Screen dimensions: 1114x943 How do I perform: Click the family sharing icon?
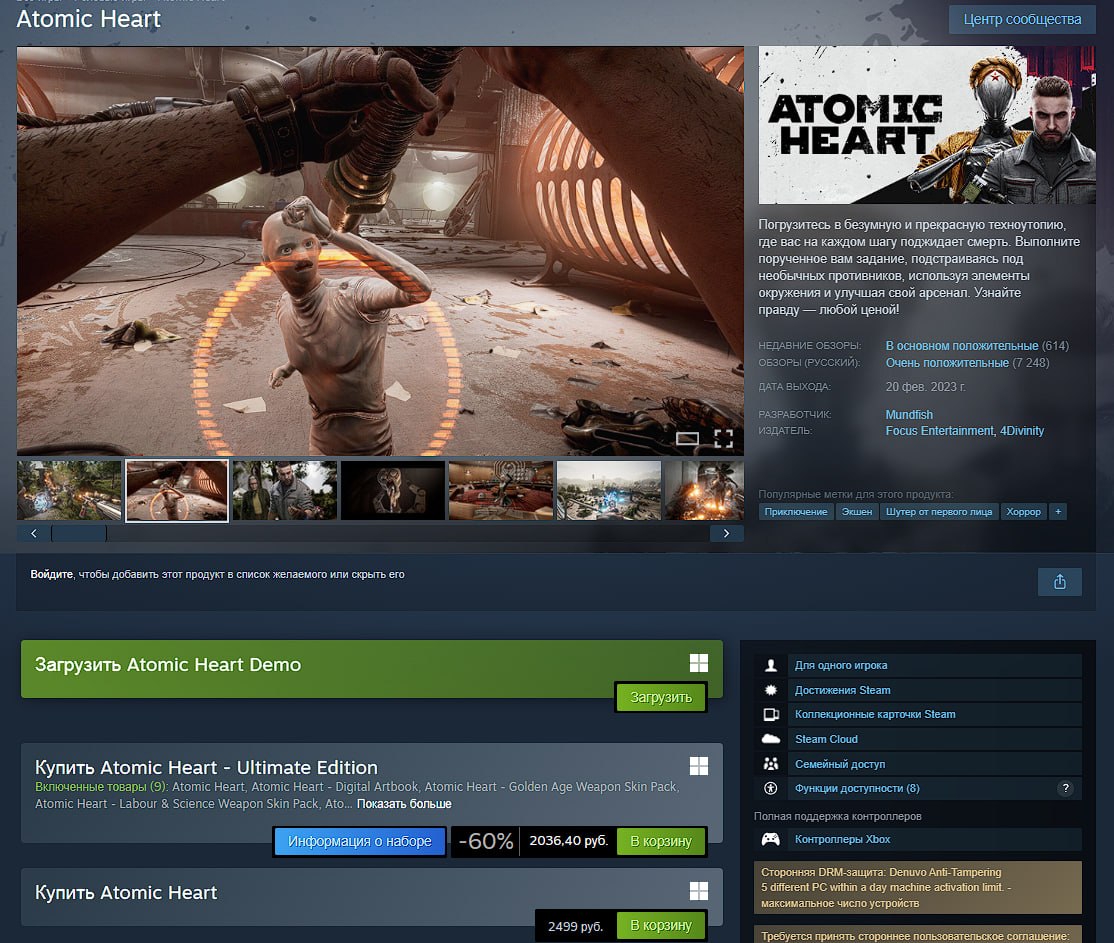coord(771,764)
